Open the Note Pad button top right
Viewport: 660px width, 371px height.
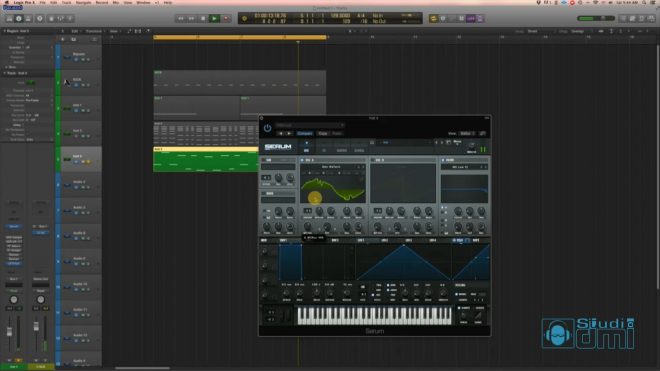pyautogui.click(x=632, y=19)
